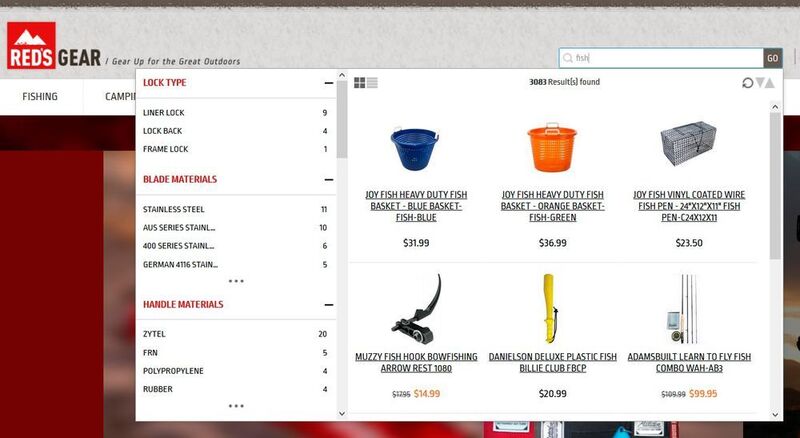
Task: Open Muzzy Fish Hook arrow rest link
Action: (x=416, y=362)
